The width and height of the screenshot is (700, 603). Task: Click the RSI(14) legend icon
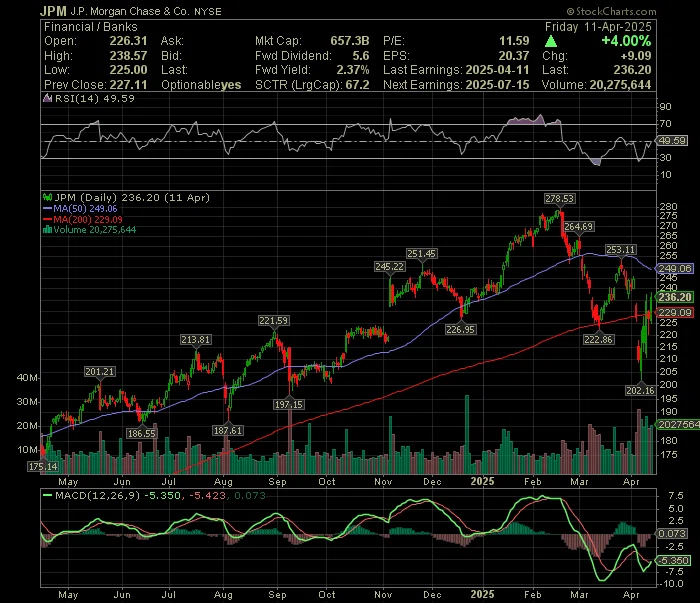(x=47, y=98)
